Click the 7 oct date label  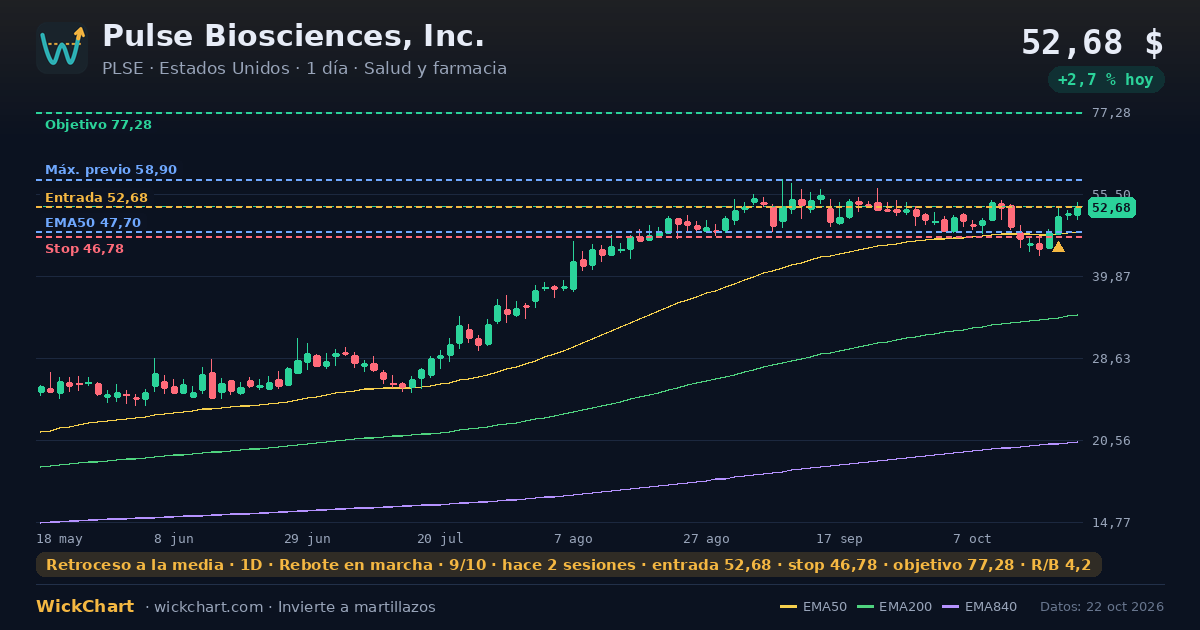click(972, 538)
